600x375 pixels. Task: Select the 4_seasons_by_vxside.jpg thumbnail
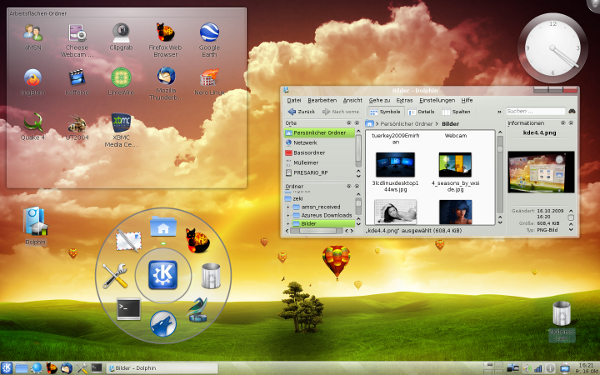pyautogui.click(x=455, y=165)
